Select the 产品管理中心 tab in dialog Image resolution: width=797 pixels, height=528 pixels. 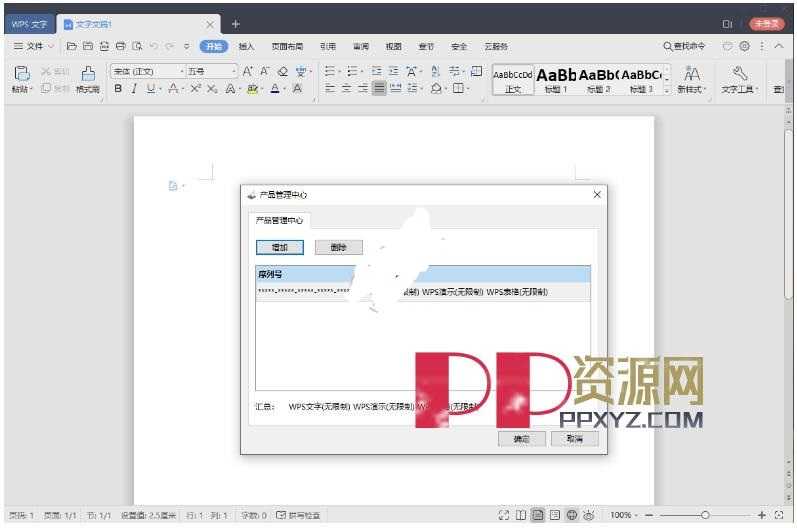tap(279, 221)
